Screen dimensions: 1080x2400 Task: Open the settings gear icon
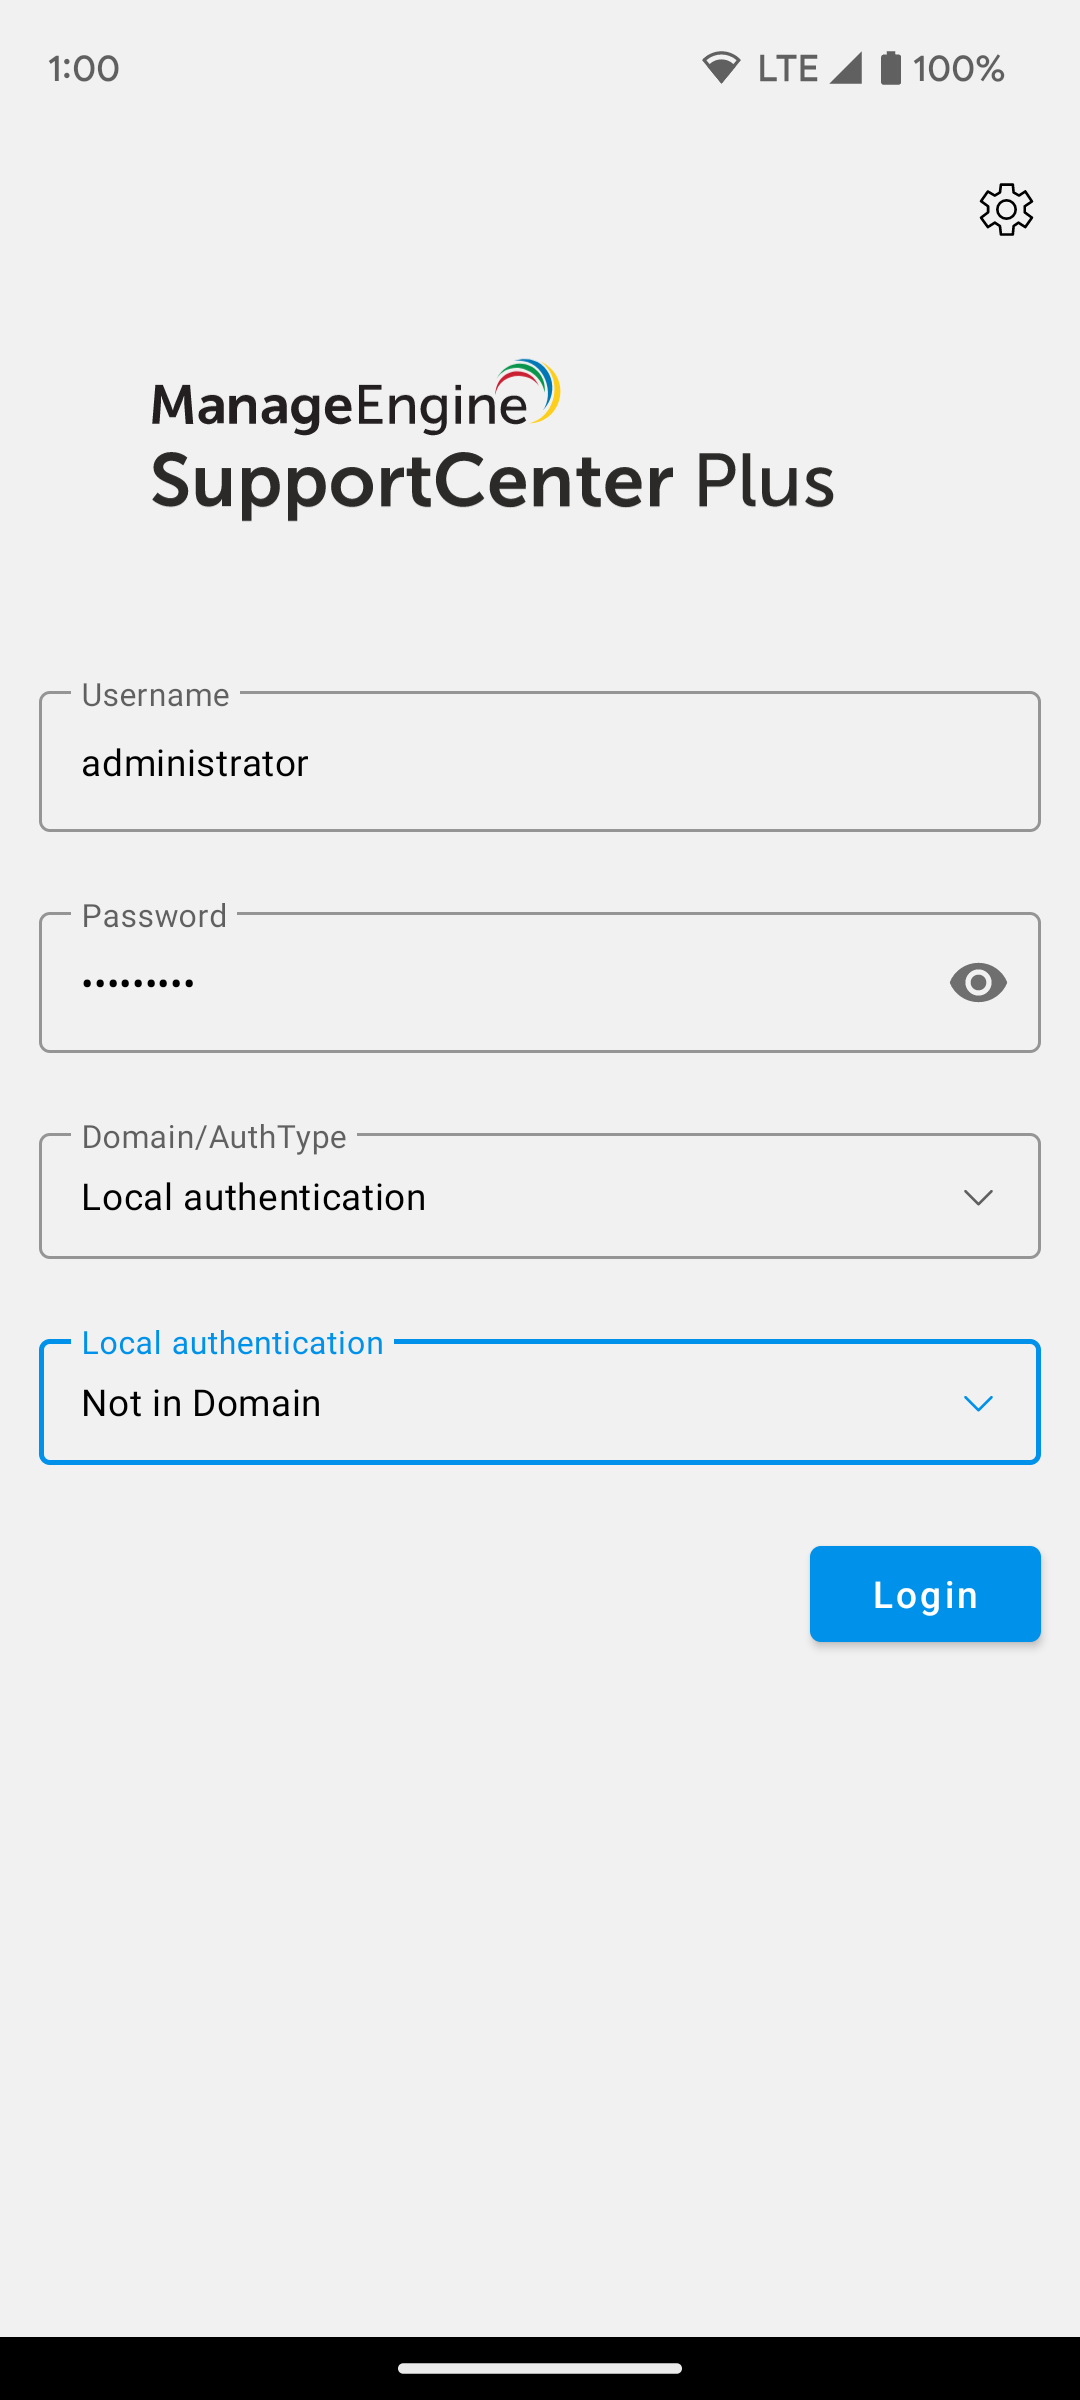pos(1006,209)
